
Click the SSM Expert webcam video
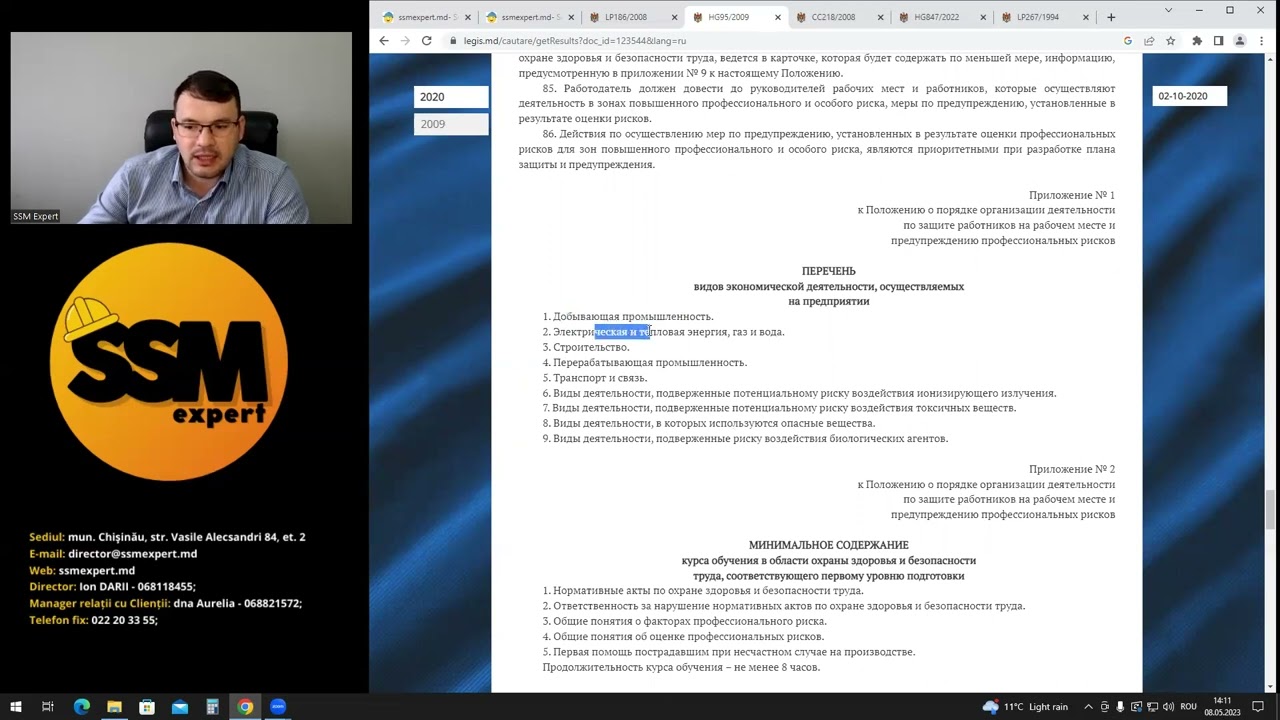click(x=181, y=128)
